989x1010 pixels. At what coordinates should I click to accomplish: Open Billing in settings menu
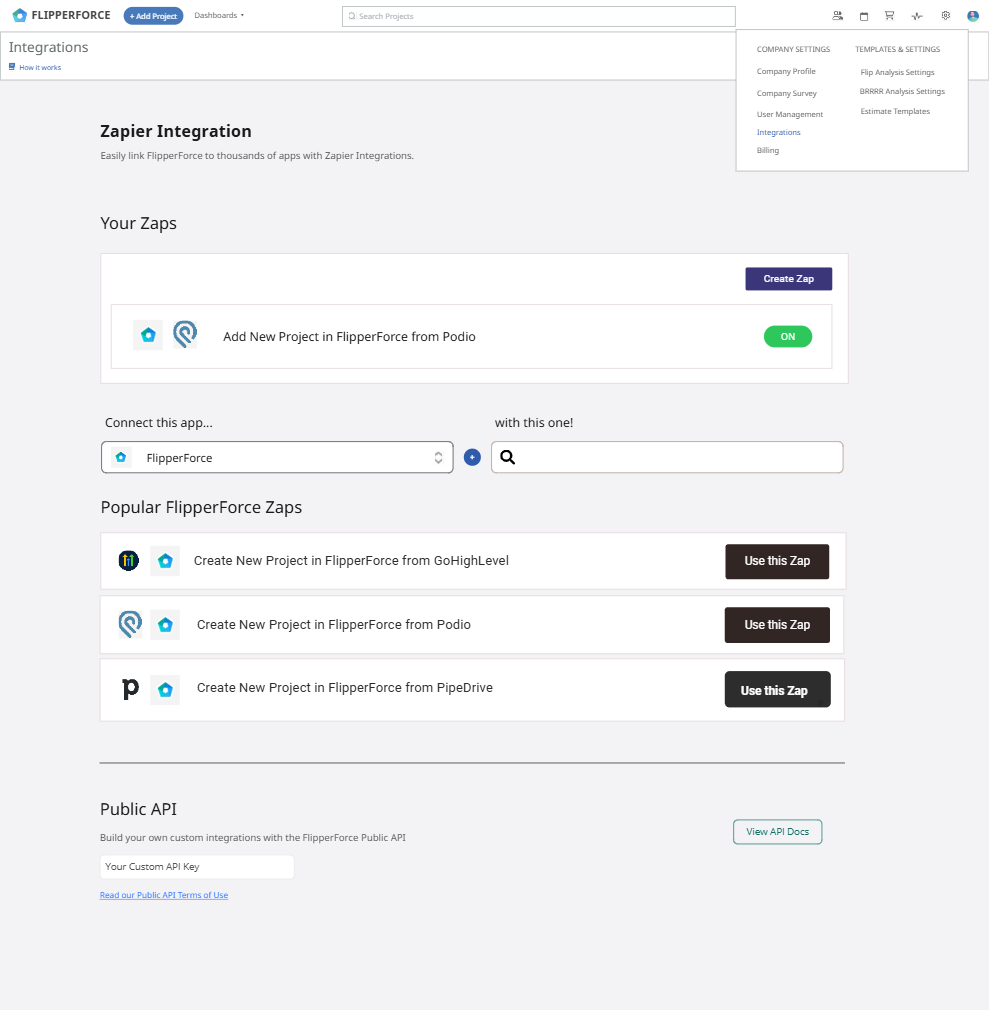click(x=767, y=150)
